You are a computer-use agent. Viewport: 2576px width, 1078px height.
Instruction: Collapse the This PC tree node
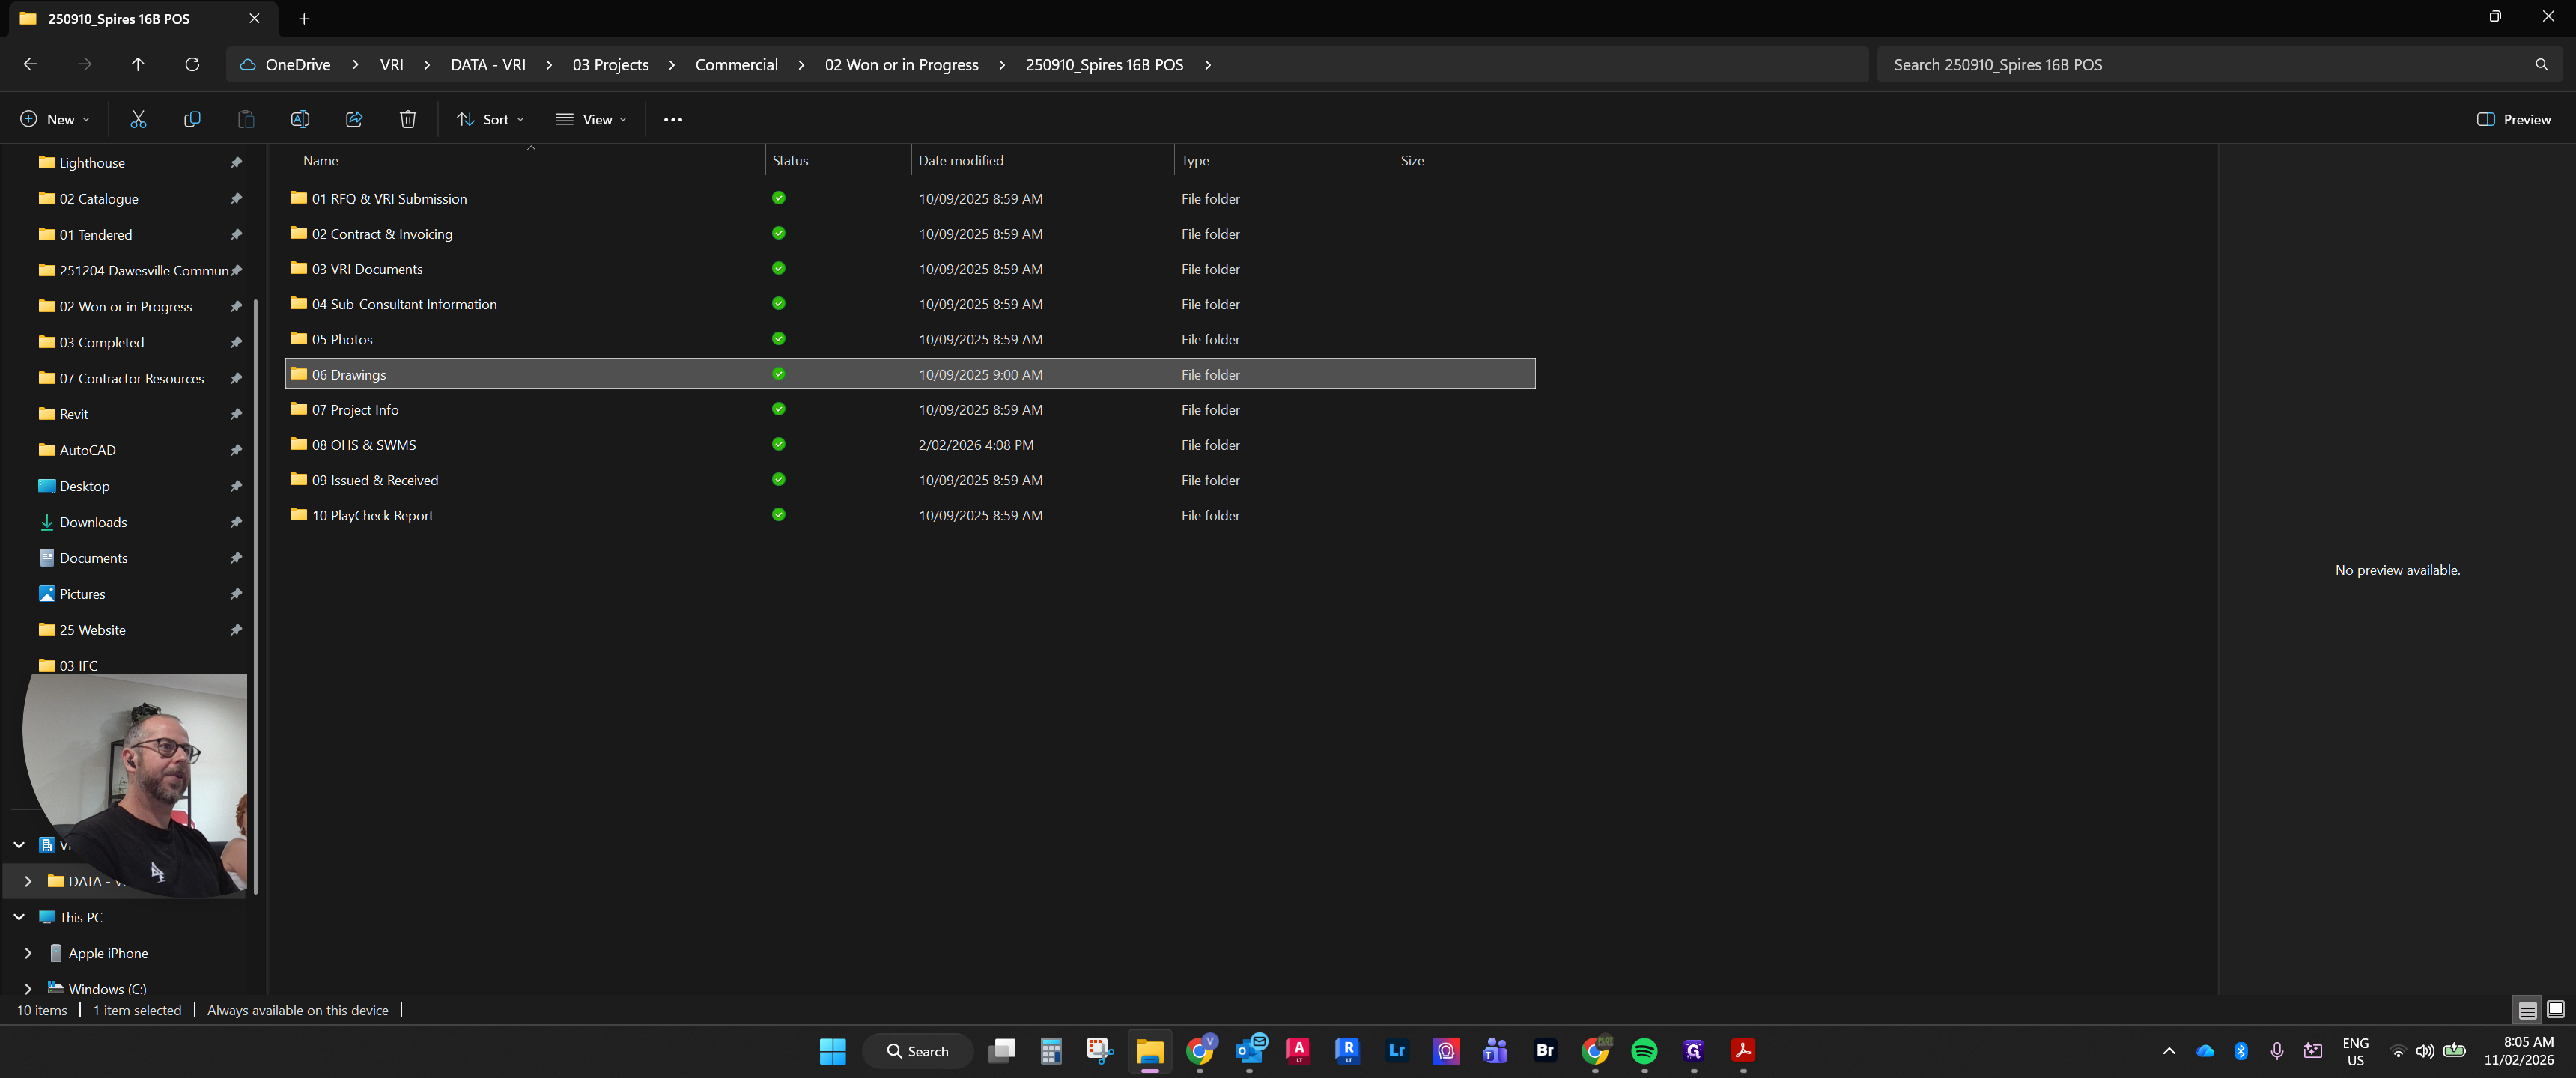click(19, 917)
